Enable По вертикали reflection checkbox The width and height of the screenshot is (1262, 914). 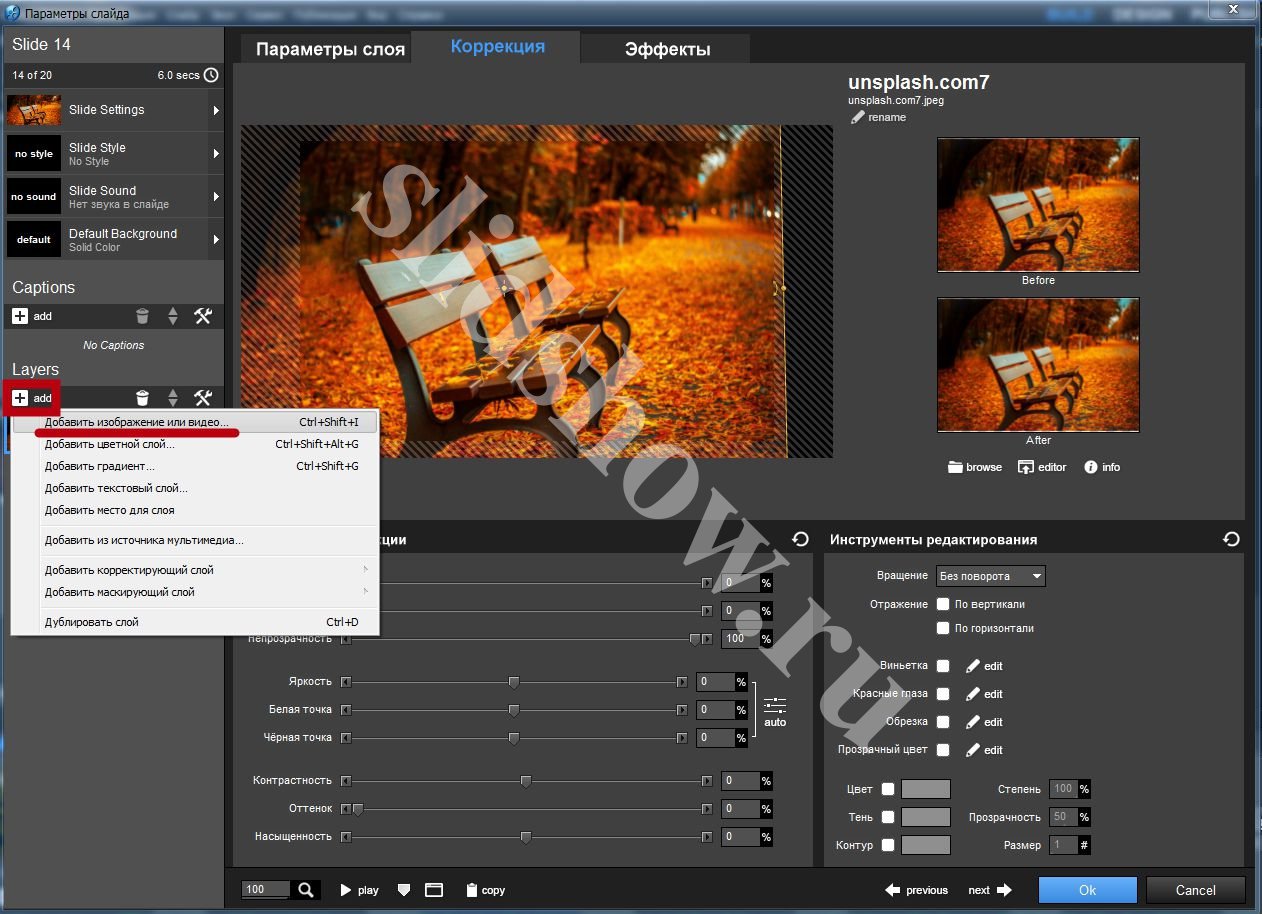click(x=943, y=604)
